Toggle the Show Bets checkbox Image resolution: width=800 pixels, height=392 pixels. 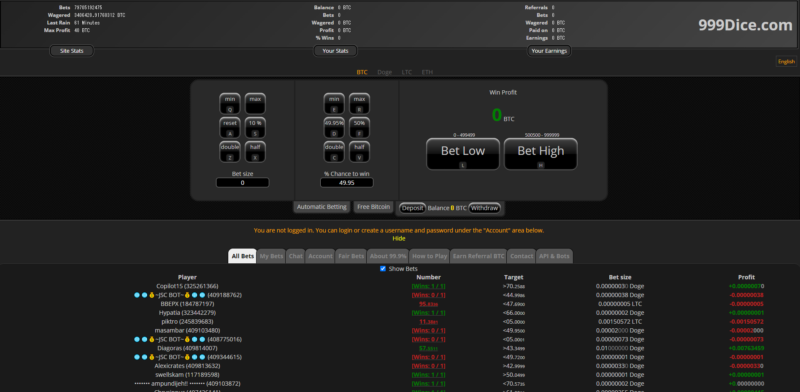click(x=383, y=268)
